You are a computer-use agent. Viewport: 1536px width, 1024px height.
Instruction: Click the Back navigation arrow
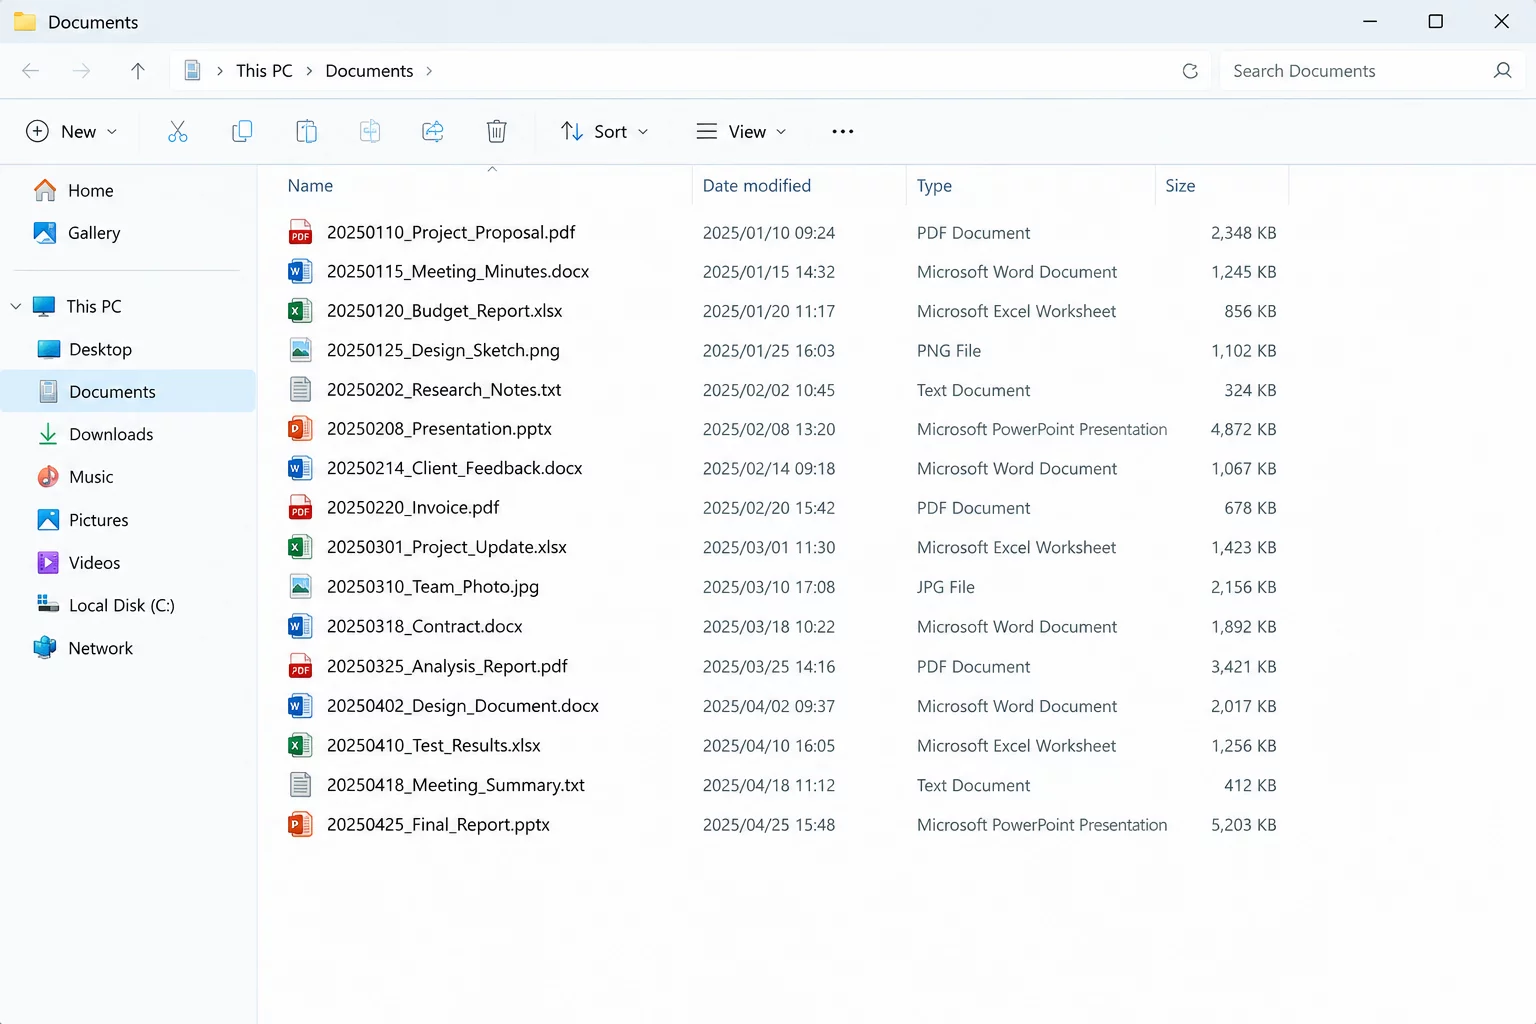pyautogui.click(x=31, y=71)
